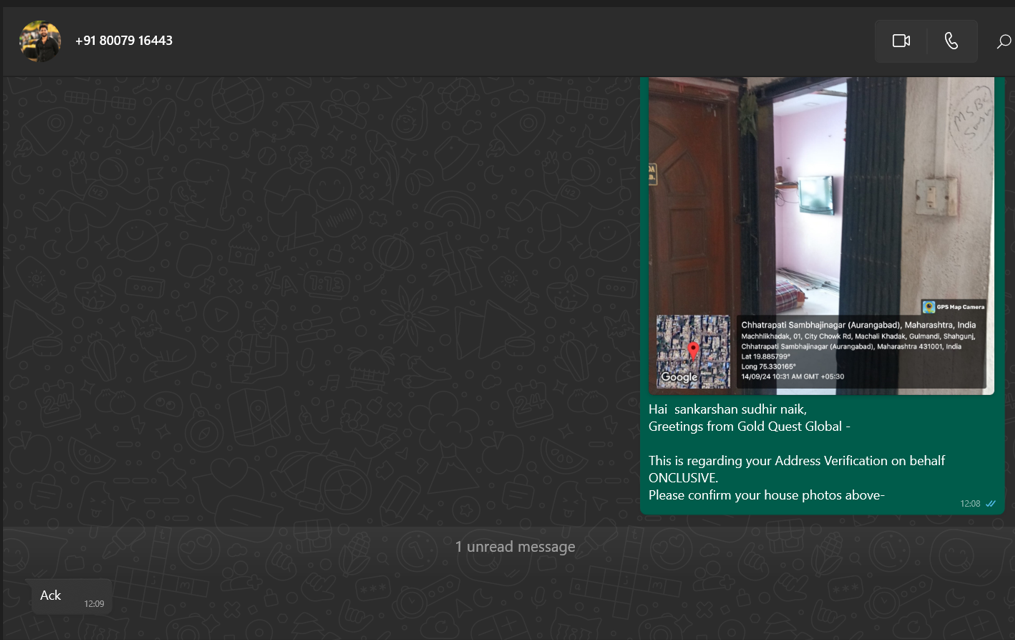Start a video call with the contact

coord(901,41)
